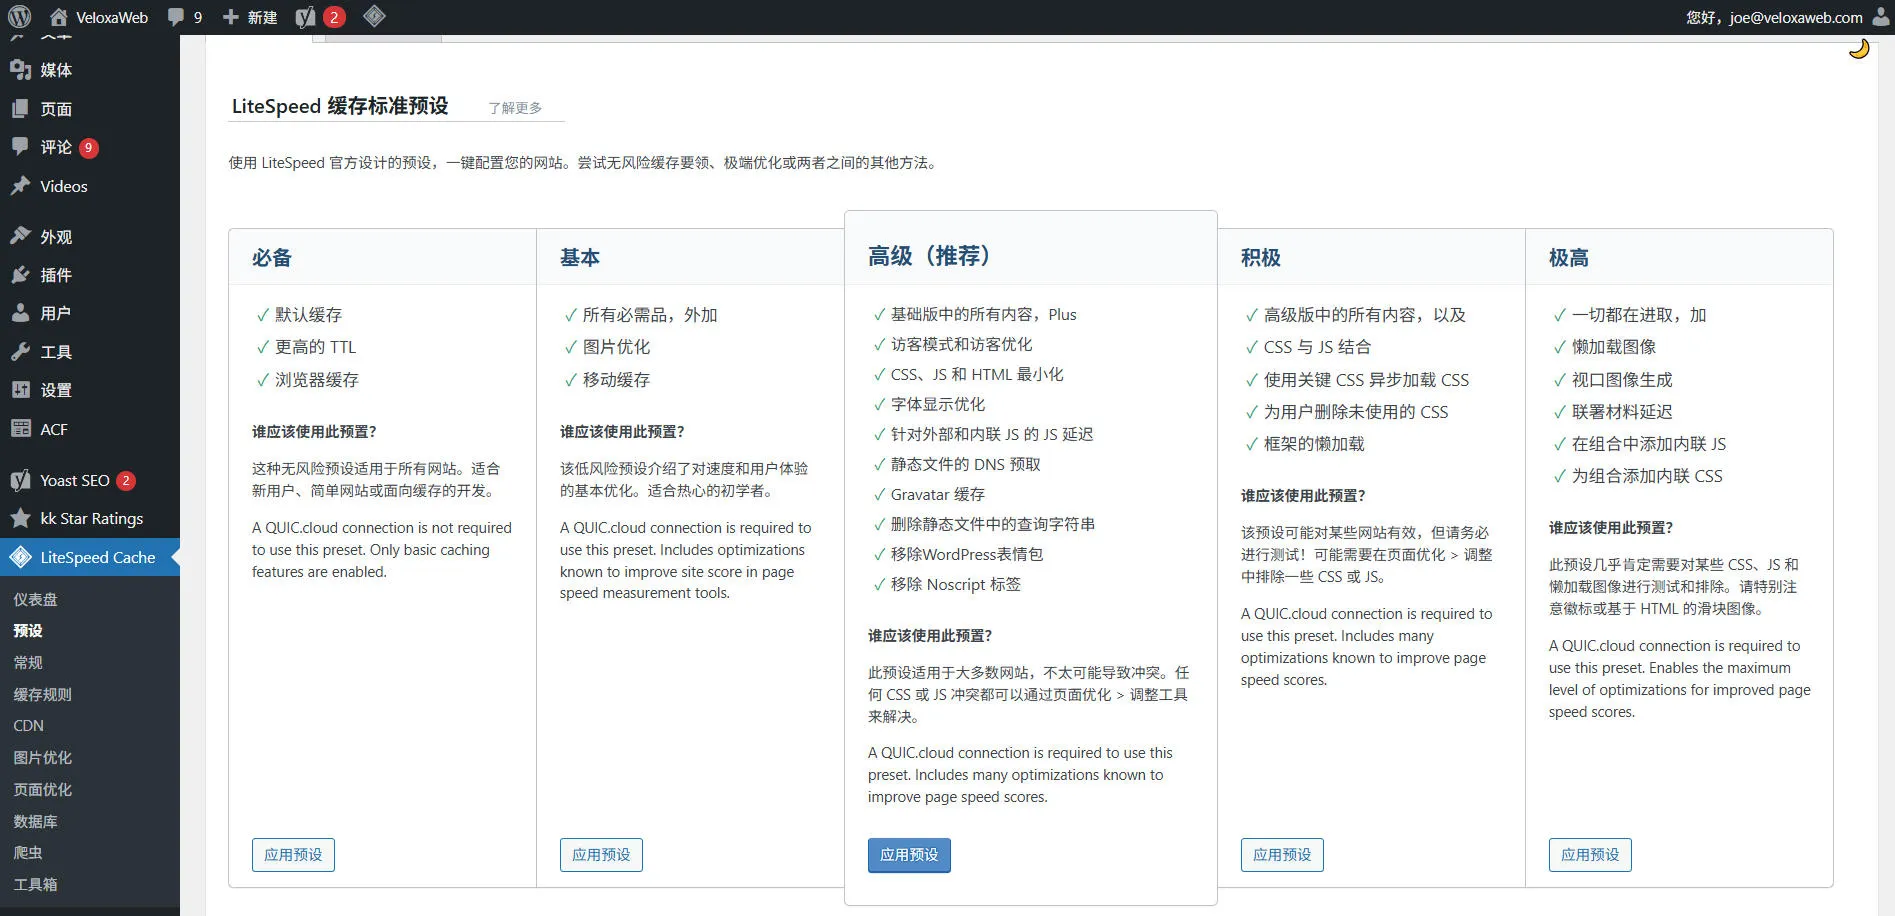Open the comments bubble icon in admin bar
The width and height of the screenshot is (1895, 916).
click(177, 17)
